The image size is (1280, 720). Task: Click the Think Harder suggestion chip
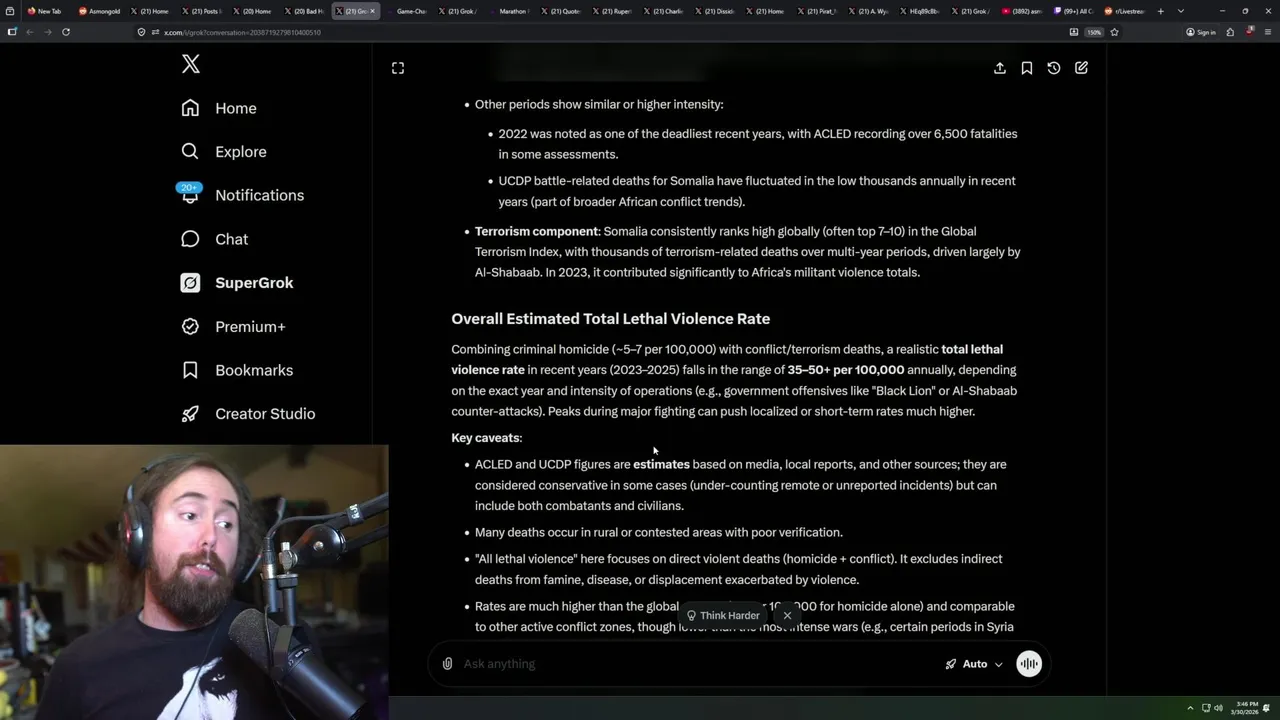(722, 616)
